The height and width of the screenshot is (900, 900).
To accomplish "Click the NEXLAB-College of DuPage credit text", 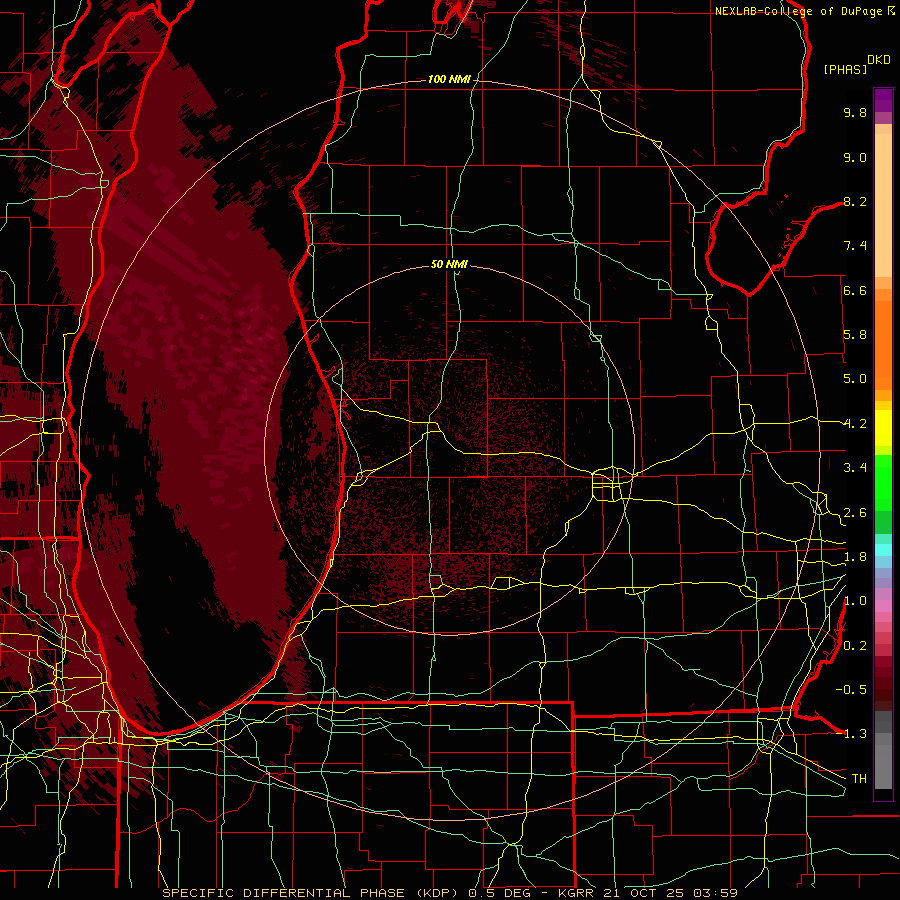I will click(x=800, y=11).
